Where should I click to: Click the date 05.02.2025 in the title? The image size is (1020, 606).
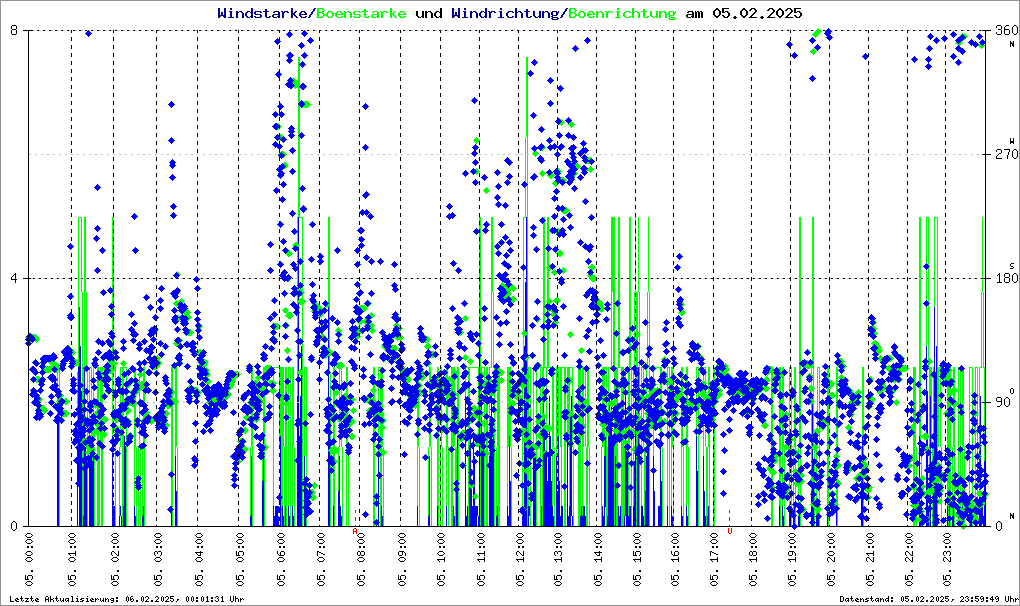756,13
